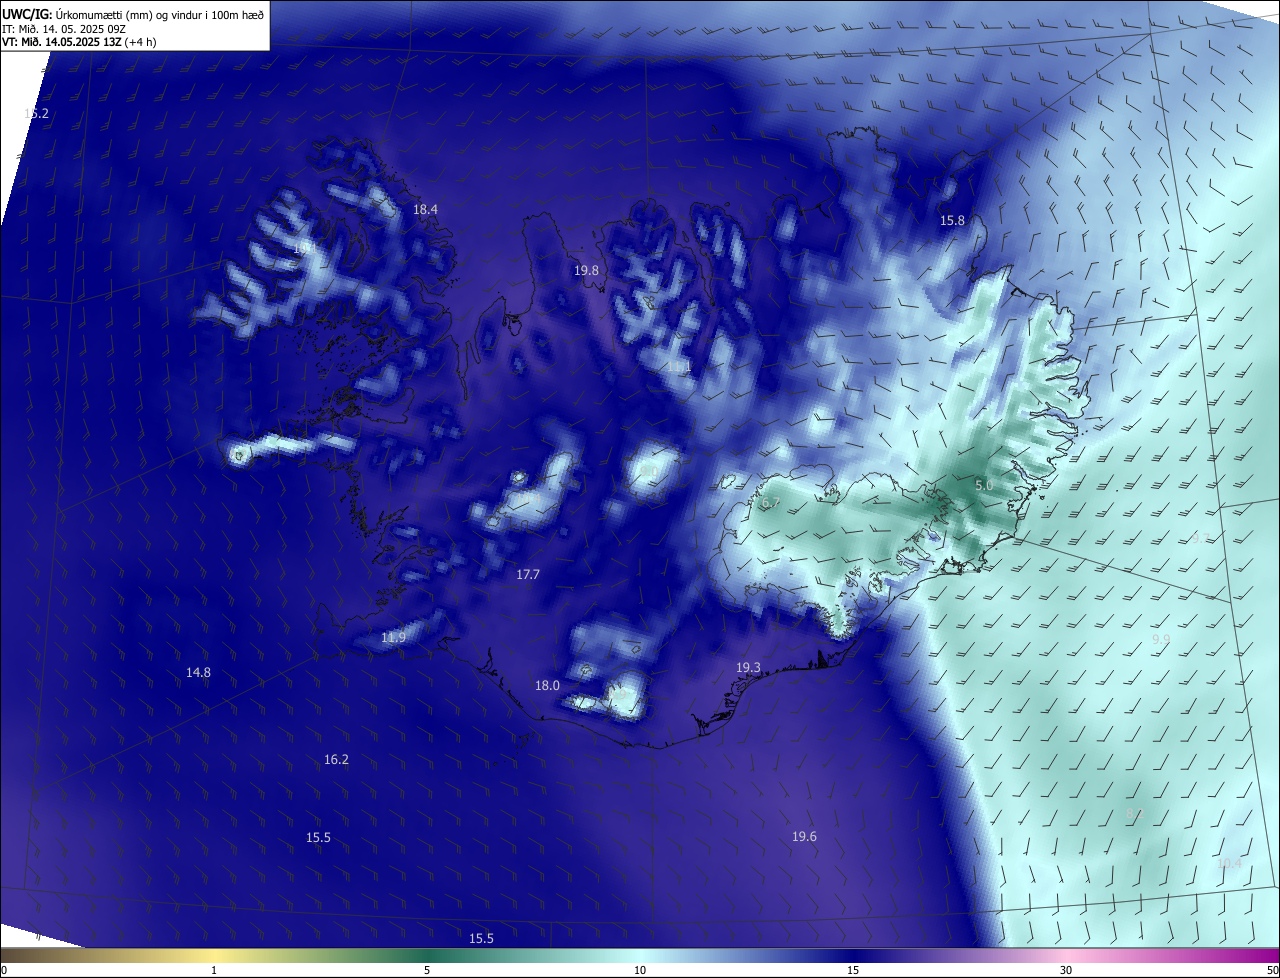
Task: Select the 6.7 value label on the map
Action: click(770, 503)
